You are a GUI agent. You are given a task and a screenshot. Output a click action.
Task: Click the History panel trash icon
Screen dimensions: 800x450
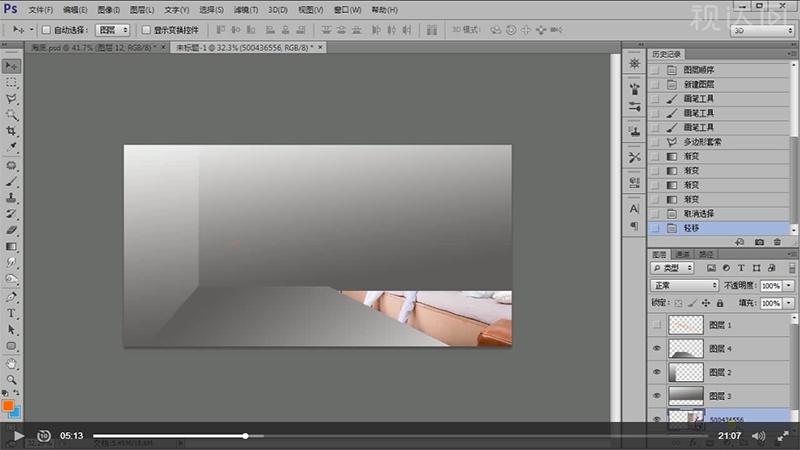point(777,242)
